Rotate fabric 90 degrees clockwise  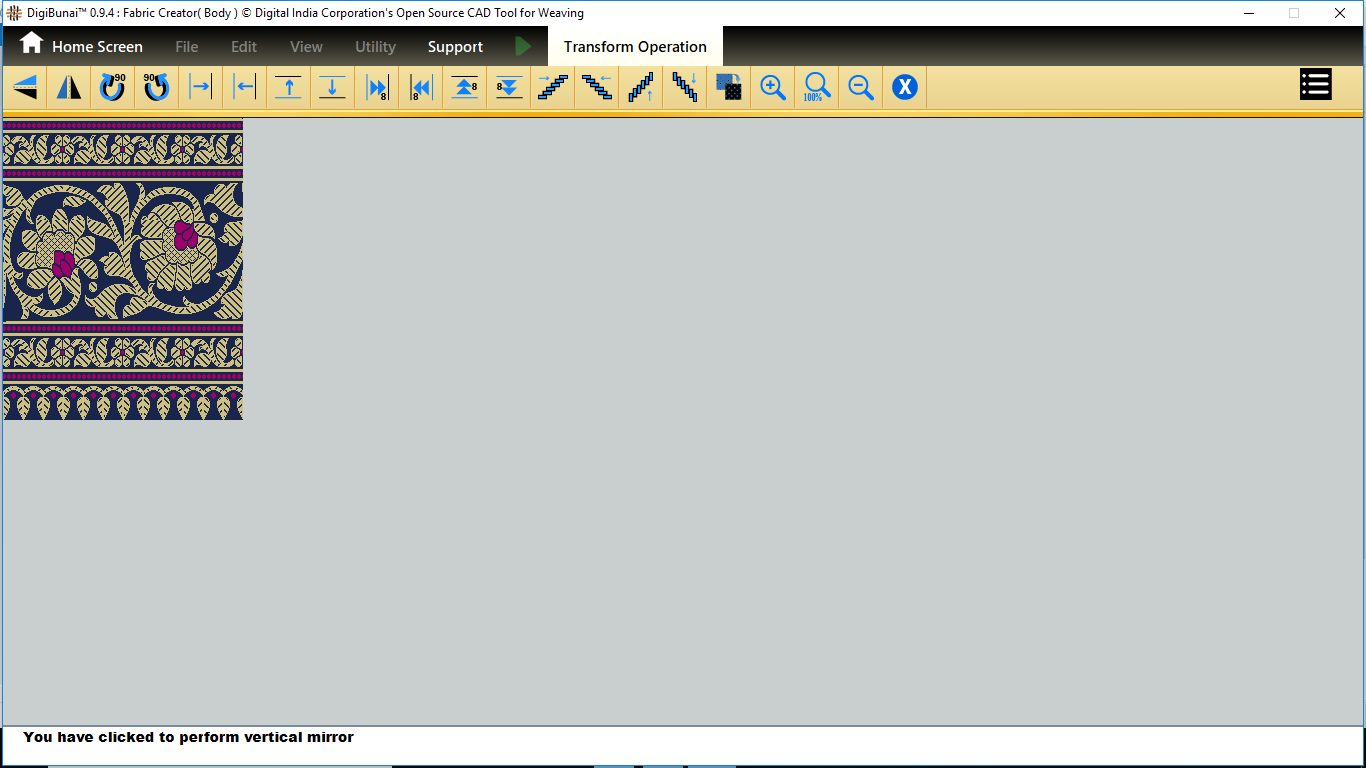pyautogui.click(x=112, y=88)
